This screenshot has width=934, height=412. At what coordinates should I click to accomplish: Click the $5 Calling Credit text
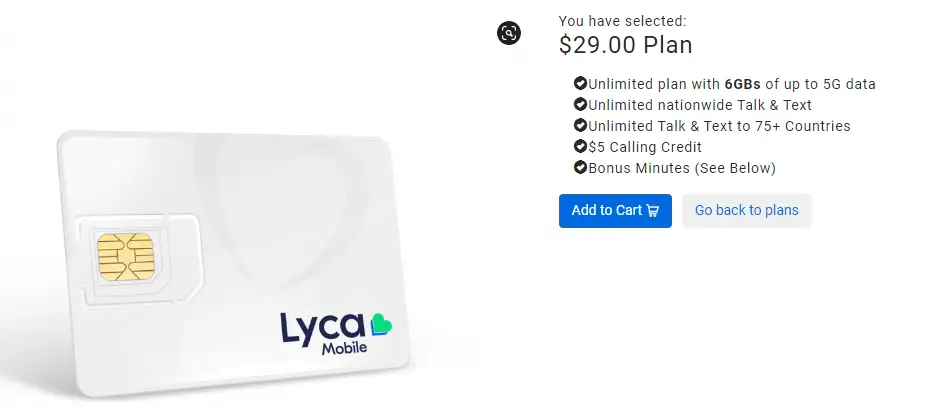point(645,147)
